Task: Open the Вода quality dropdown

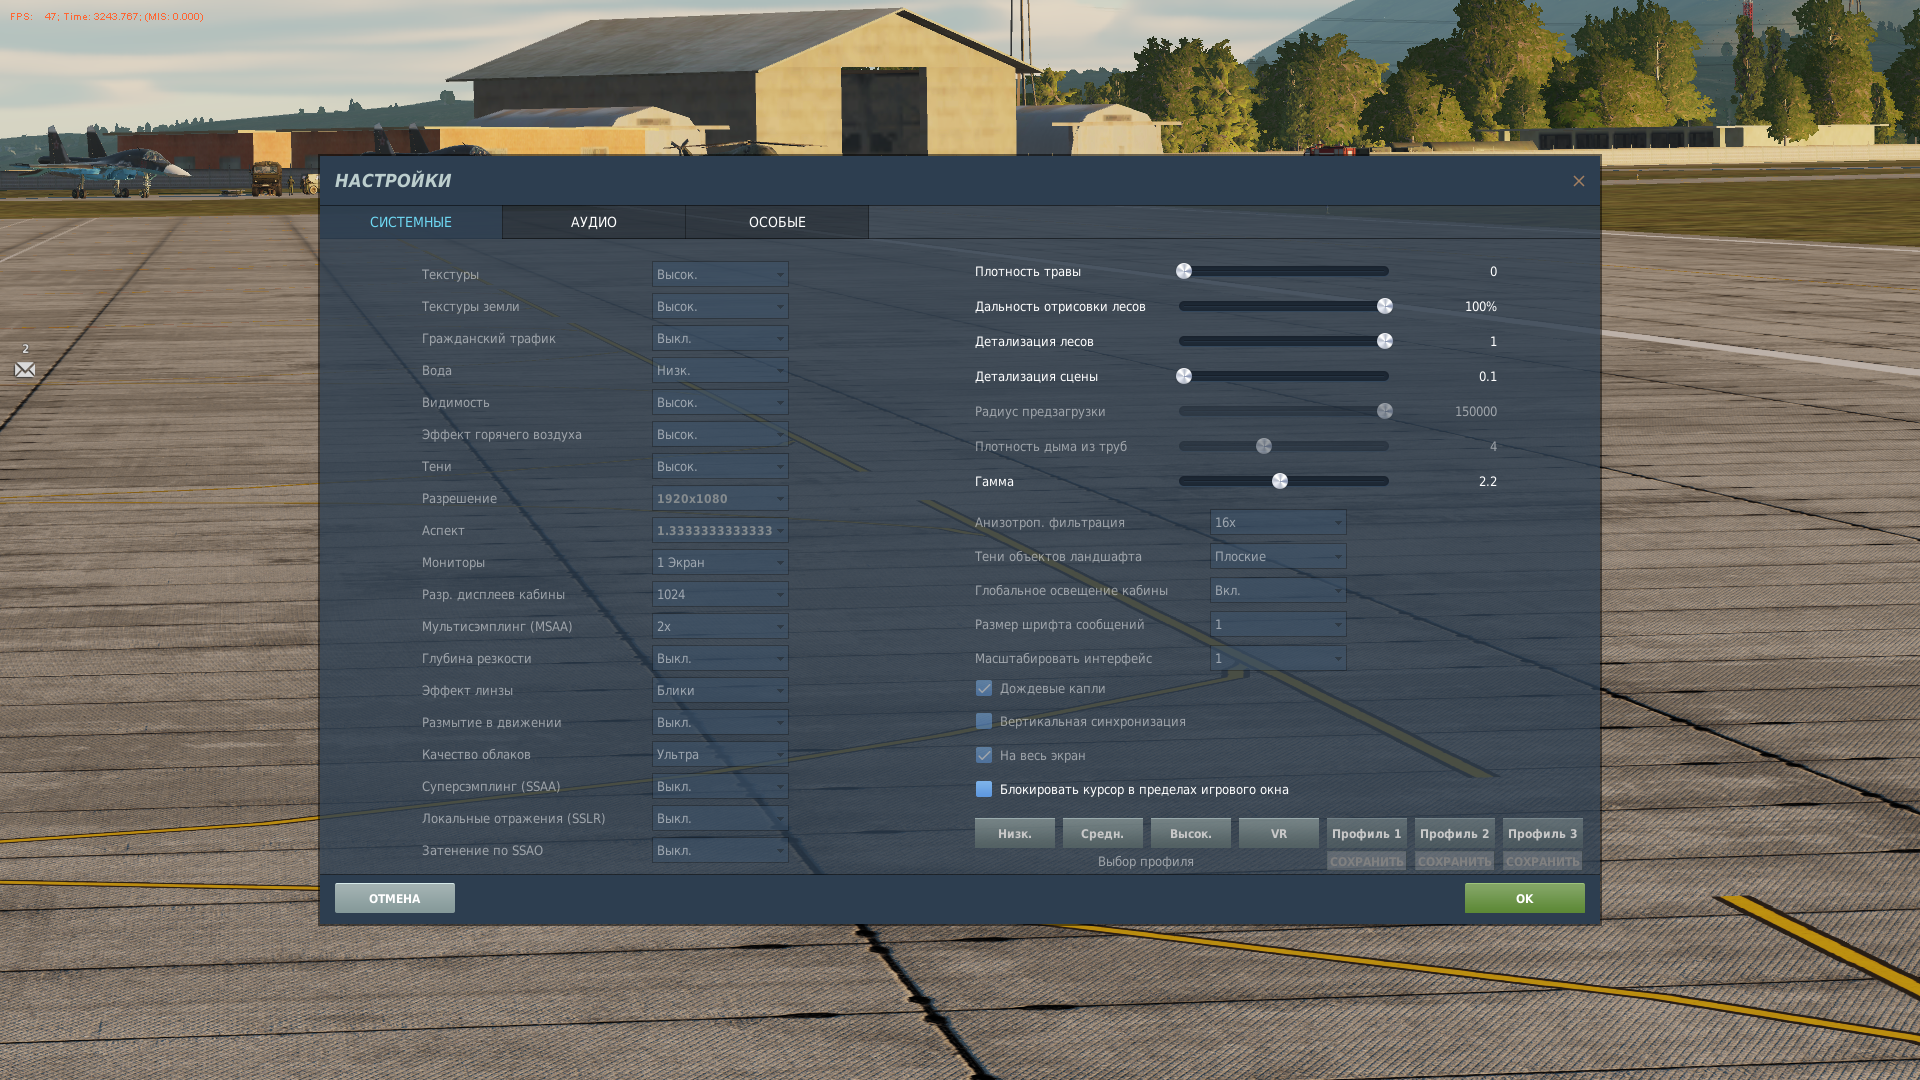Action: pos(720,370)
